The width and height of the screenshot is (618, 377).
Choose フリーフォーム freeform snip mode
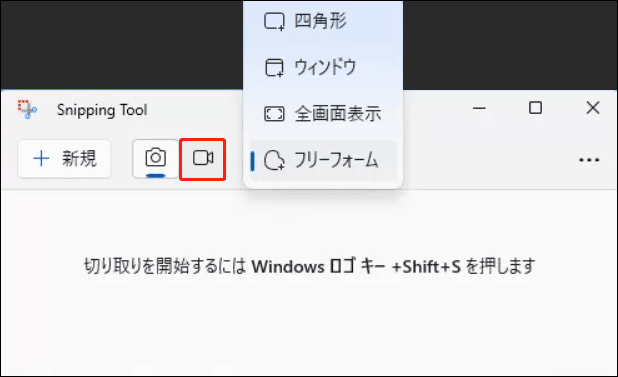click(323, 160)
